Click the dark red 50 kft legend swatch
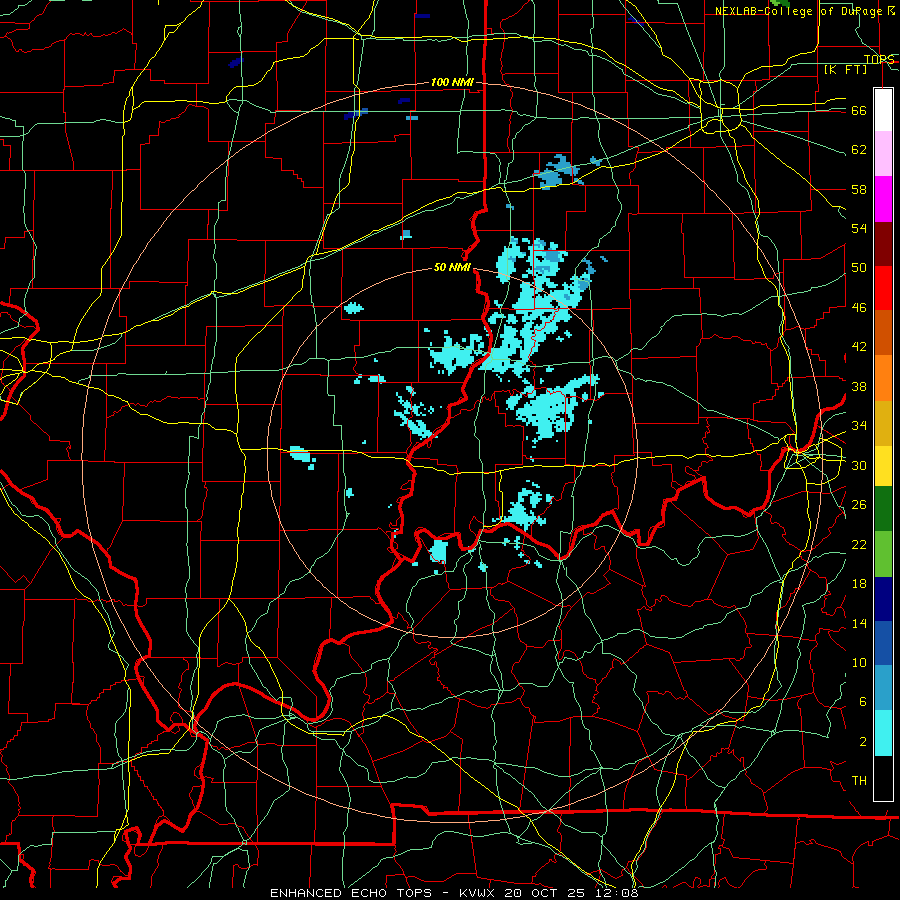 (883, 244)
